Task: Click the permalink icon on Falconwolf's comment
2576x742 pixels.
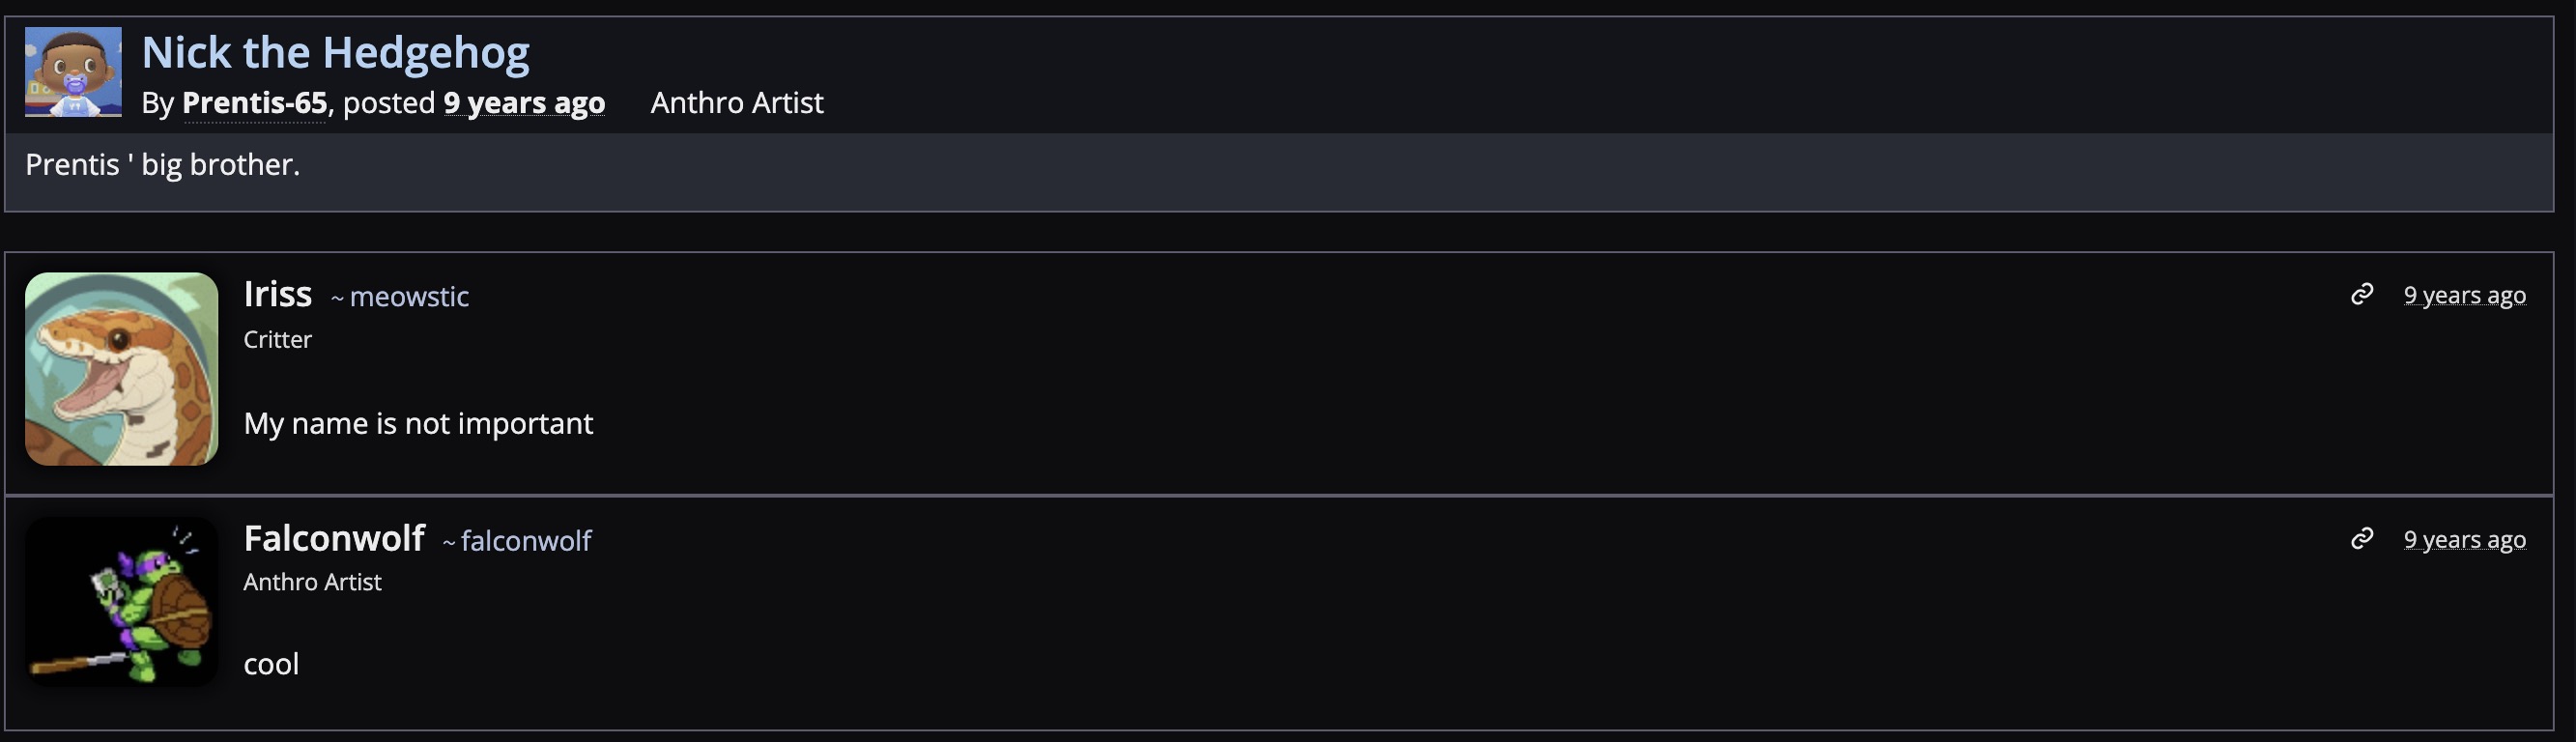Action: [x=2361, y=539]
